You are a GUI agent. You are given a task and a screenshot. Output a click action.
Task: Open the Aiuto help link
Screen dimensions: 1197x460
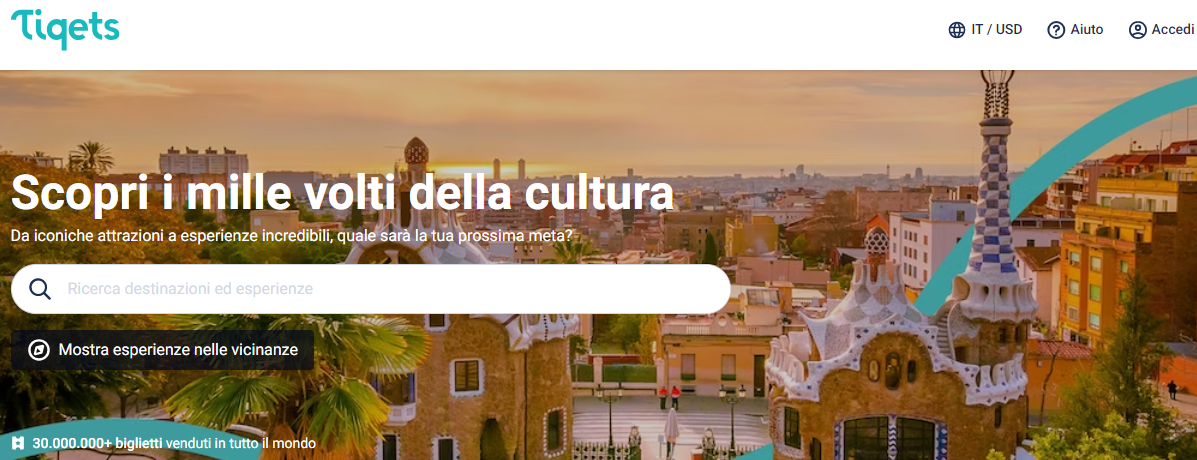(x=1075, y=30)
